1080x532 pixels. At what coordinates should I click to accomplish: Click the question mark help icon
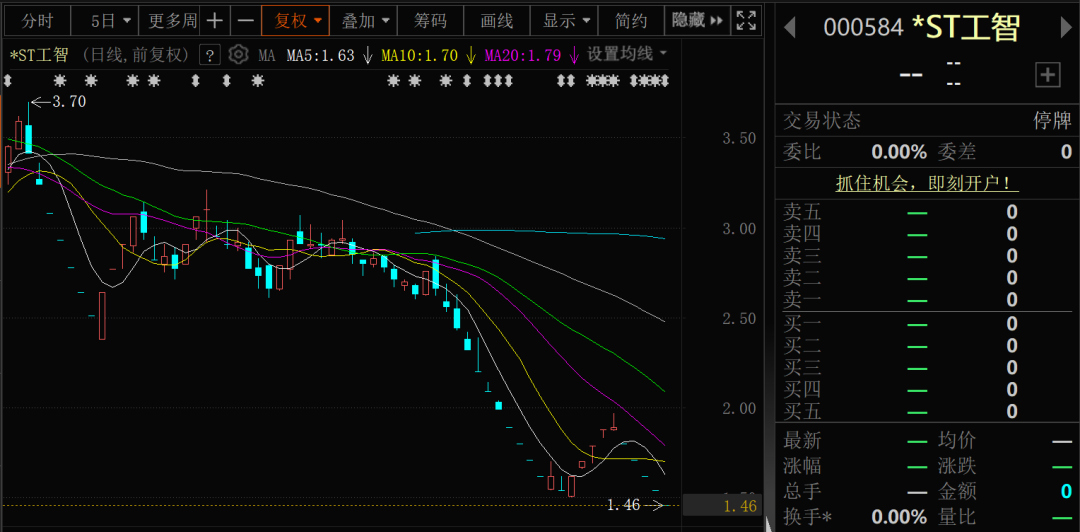pos(210,55)
